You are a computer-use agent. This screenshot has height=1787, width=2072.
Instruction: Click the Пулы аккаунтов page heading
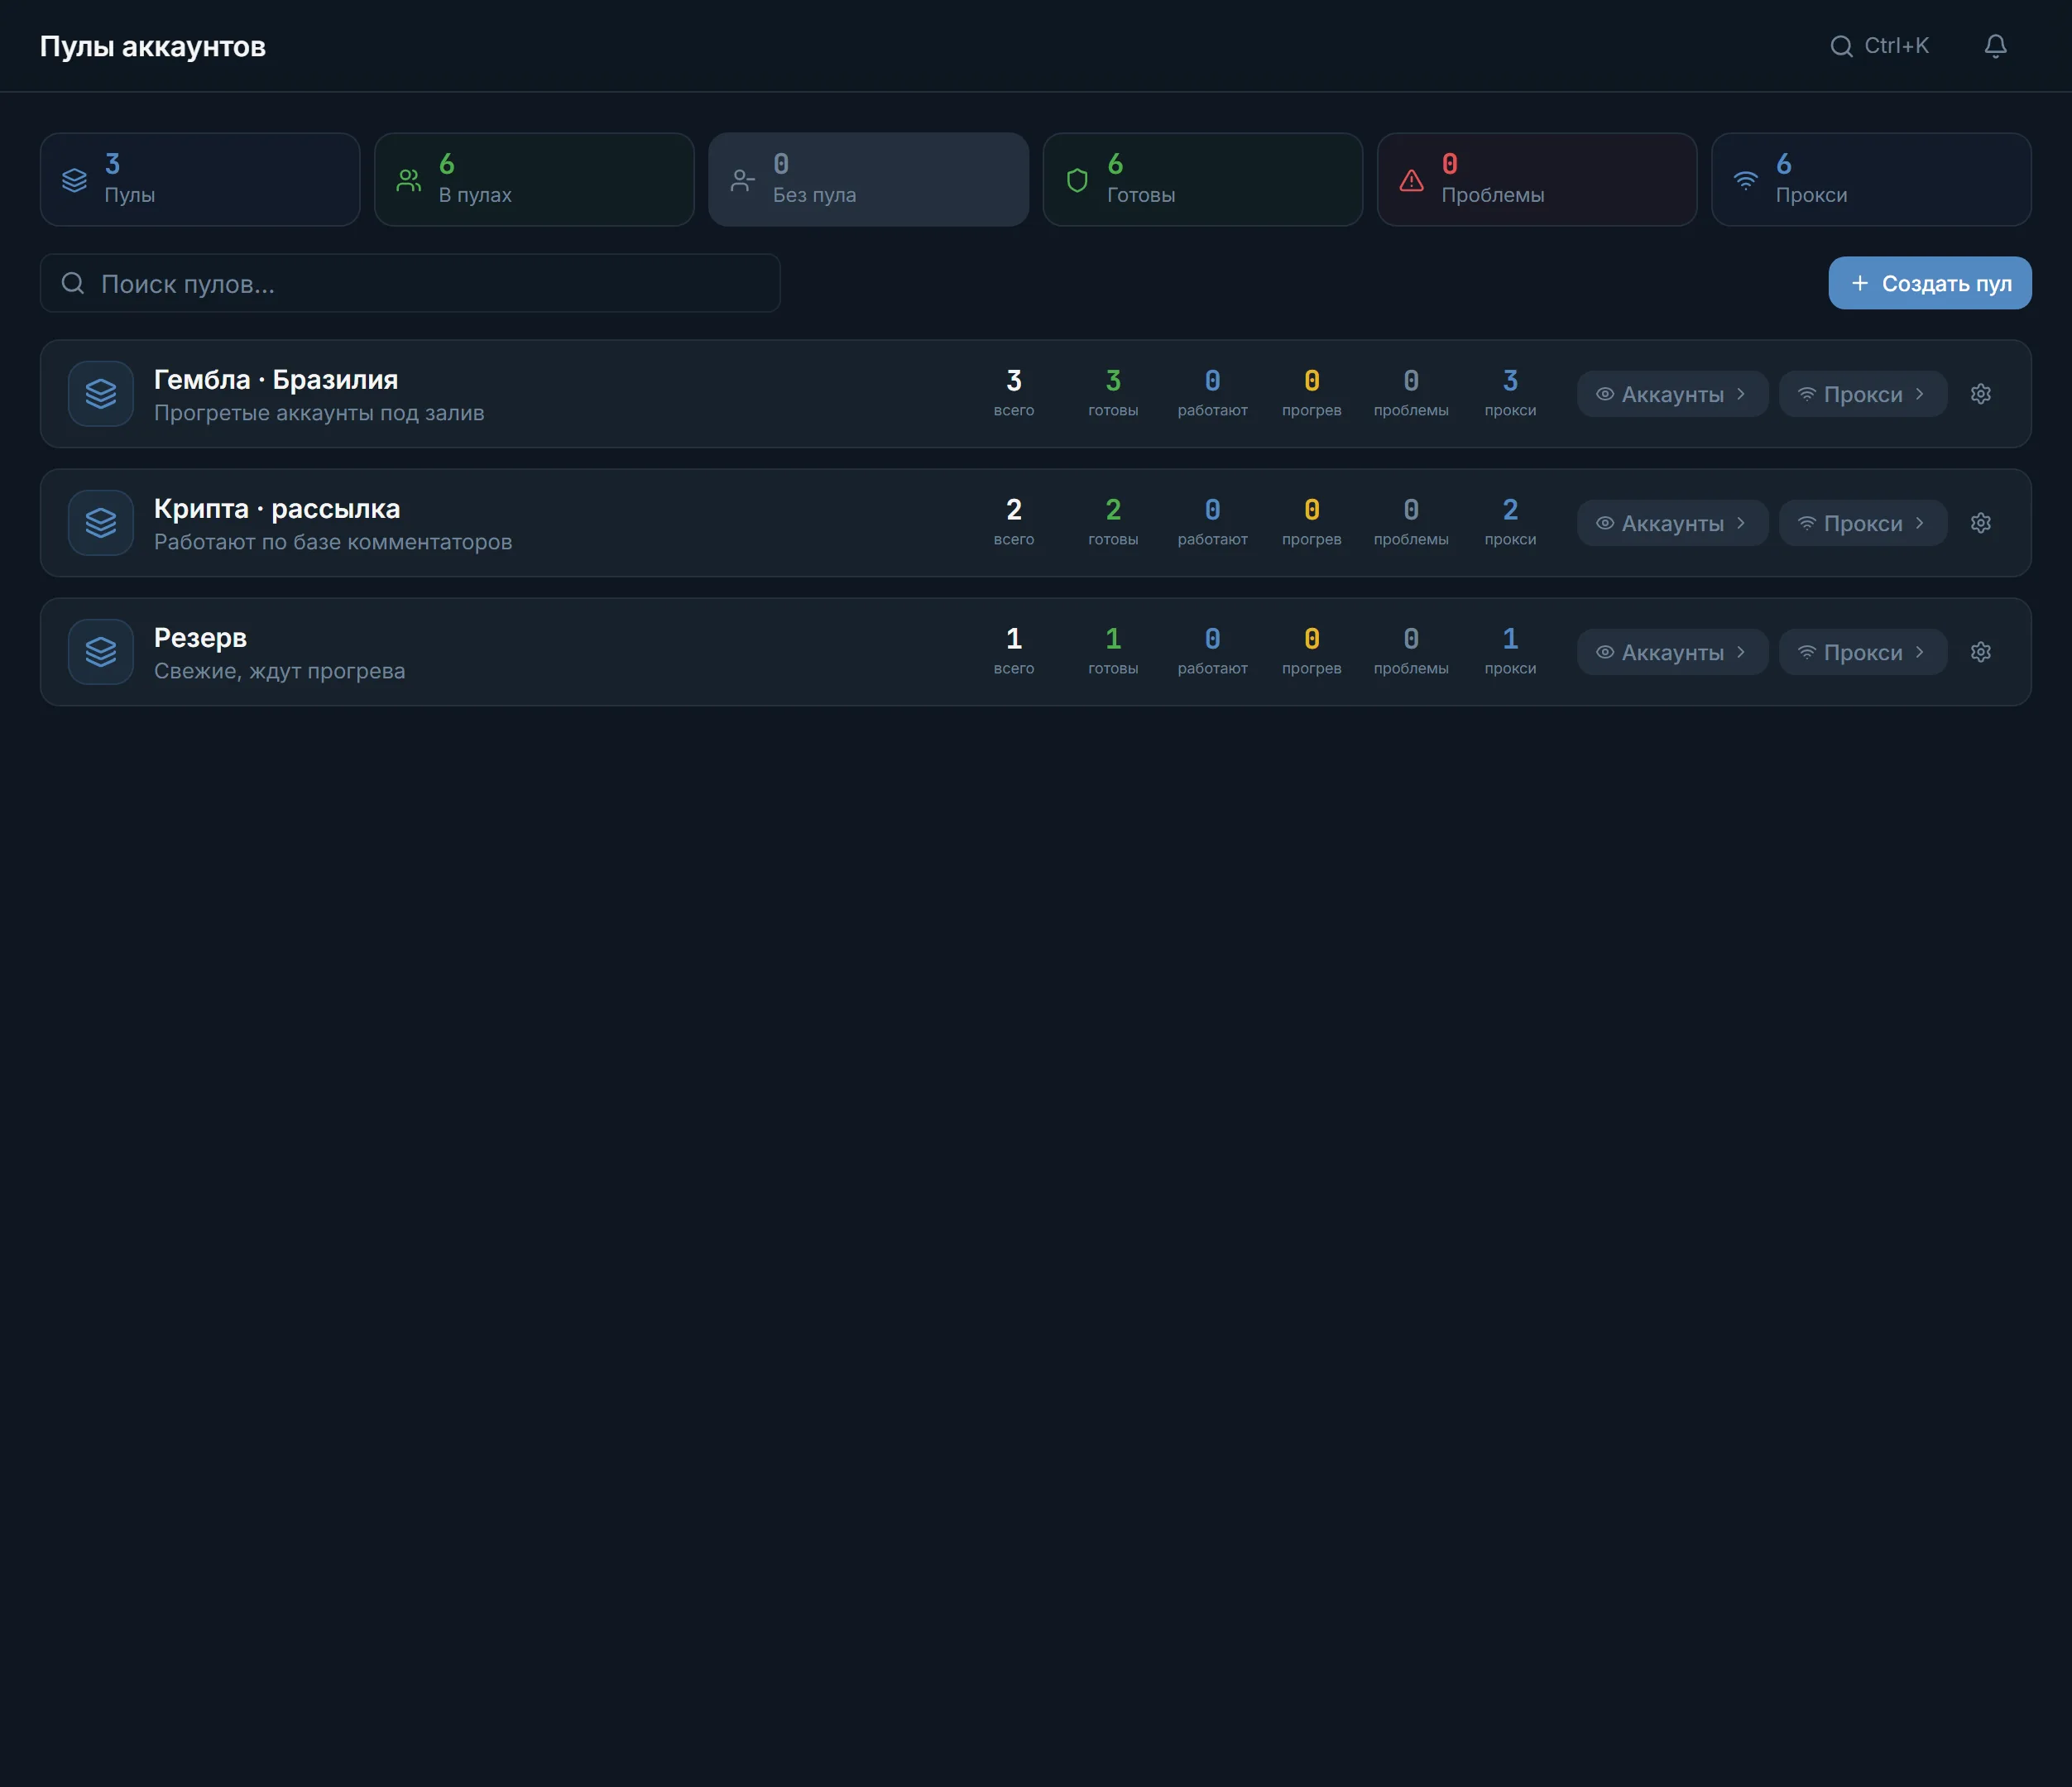153,47
